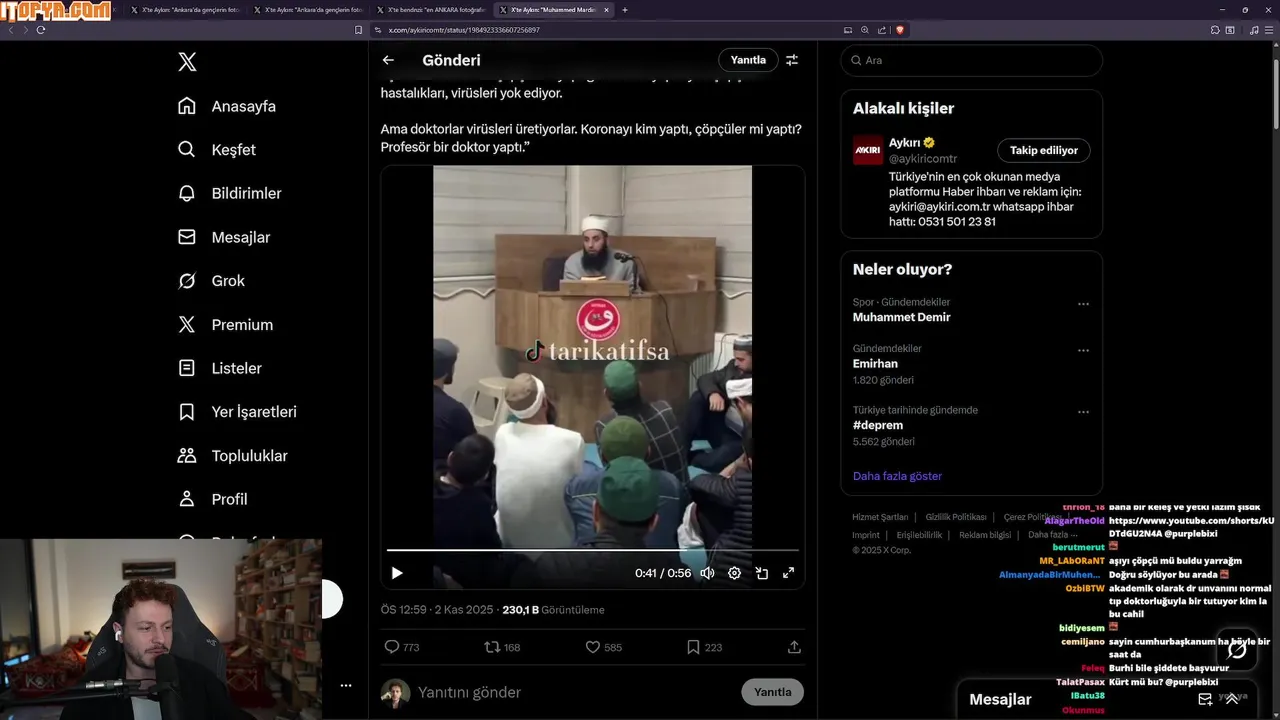Image resolution: width=1280 pixels, height=720 pixels.
Task: Bookmark the post with 223 bookmarks
Action: pyautogui.click(x=704, y=647)
